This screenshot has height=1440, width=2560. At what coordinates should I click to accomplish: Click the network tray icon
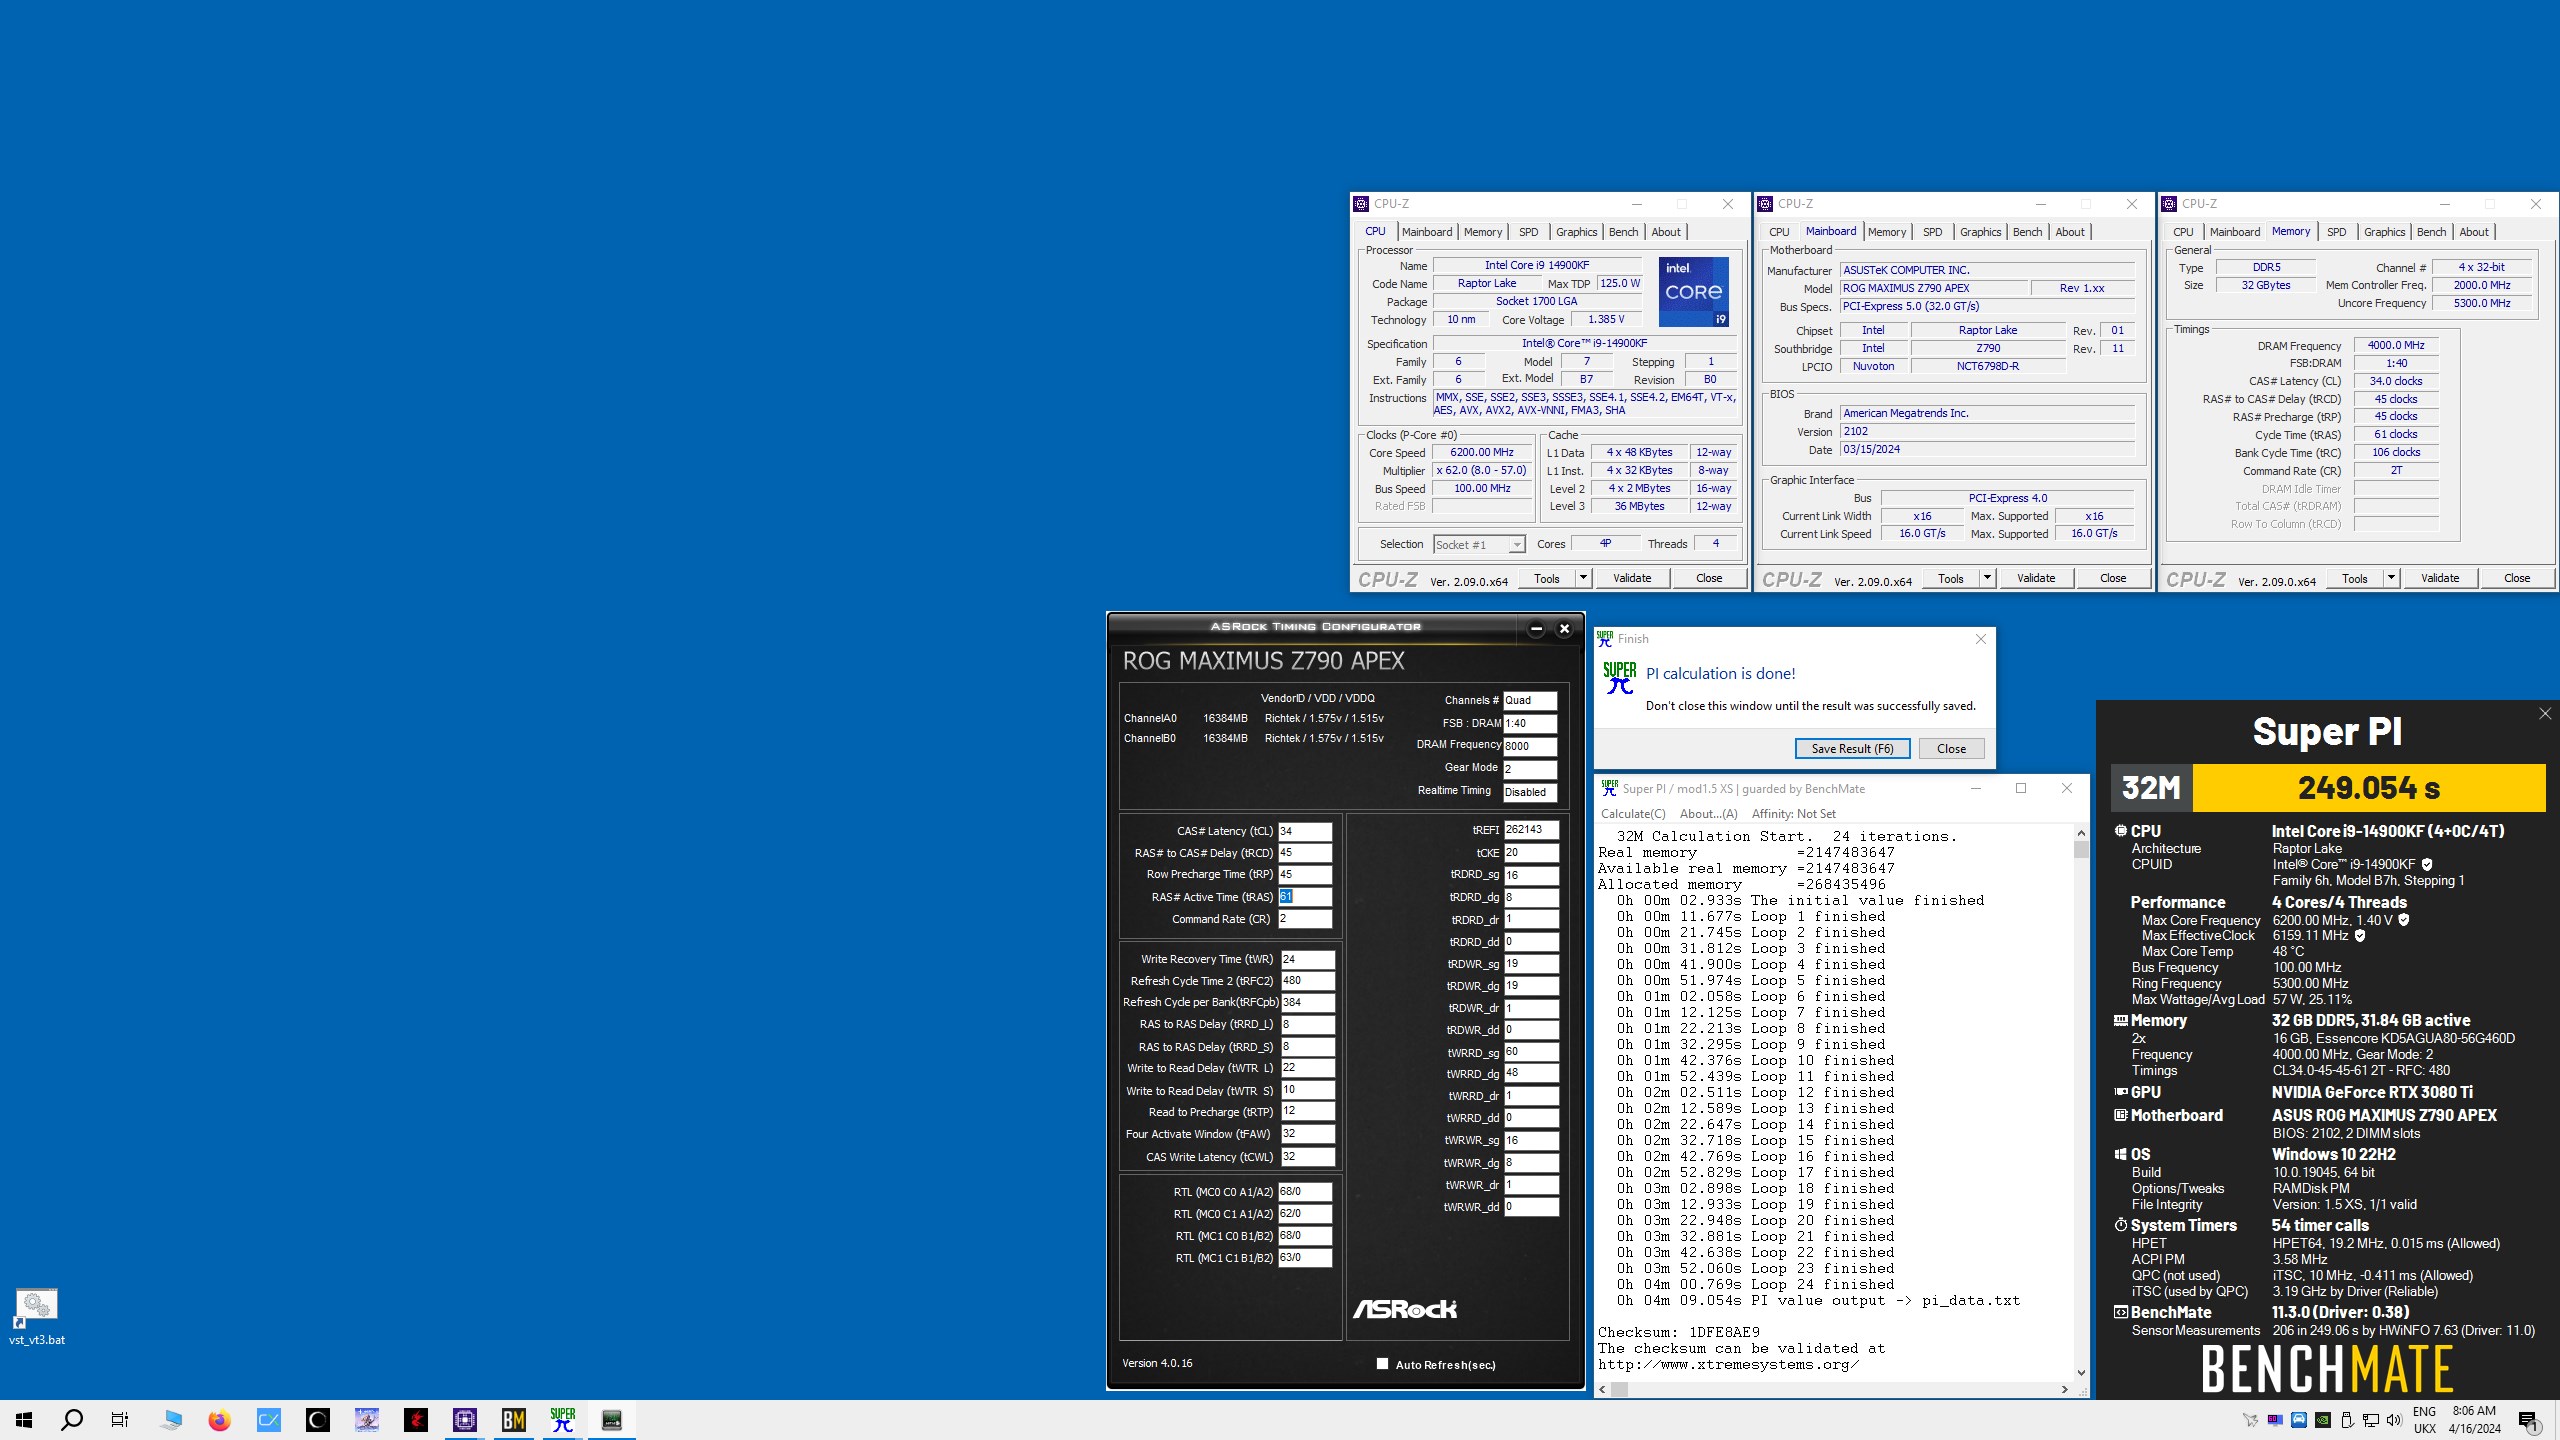pyautogui.click(x=2371, y=1420)
